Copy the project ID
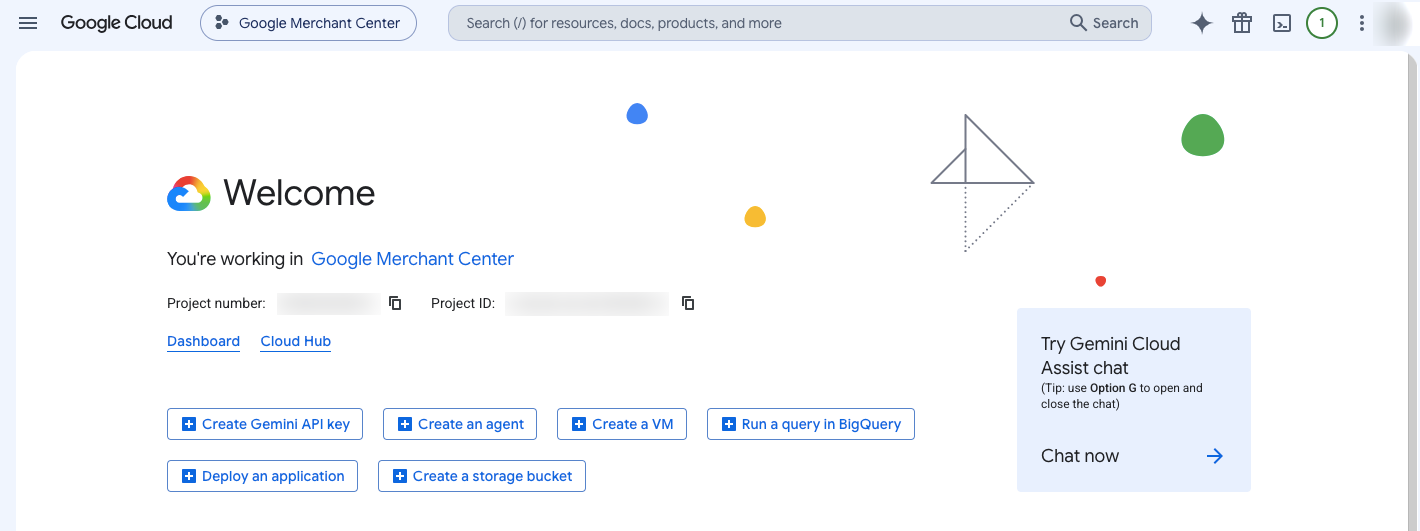 click(x=688, y=303)
